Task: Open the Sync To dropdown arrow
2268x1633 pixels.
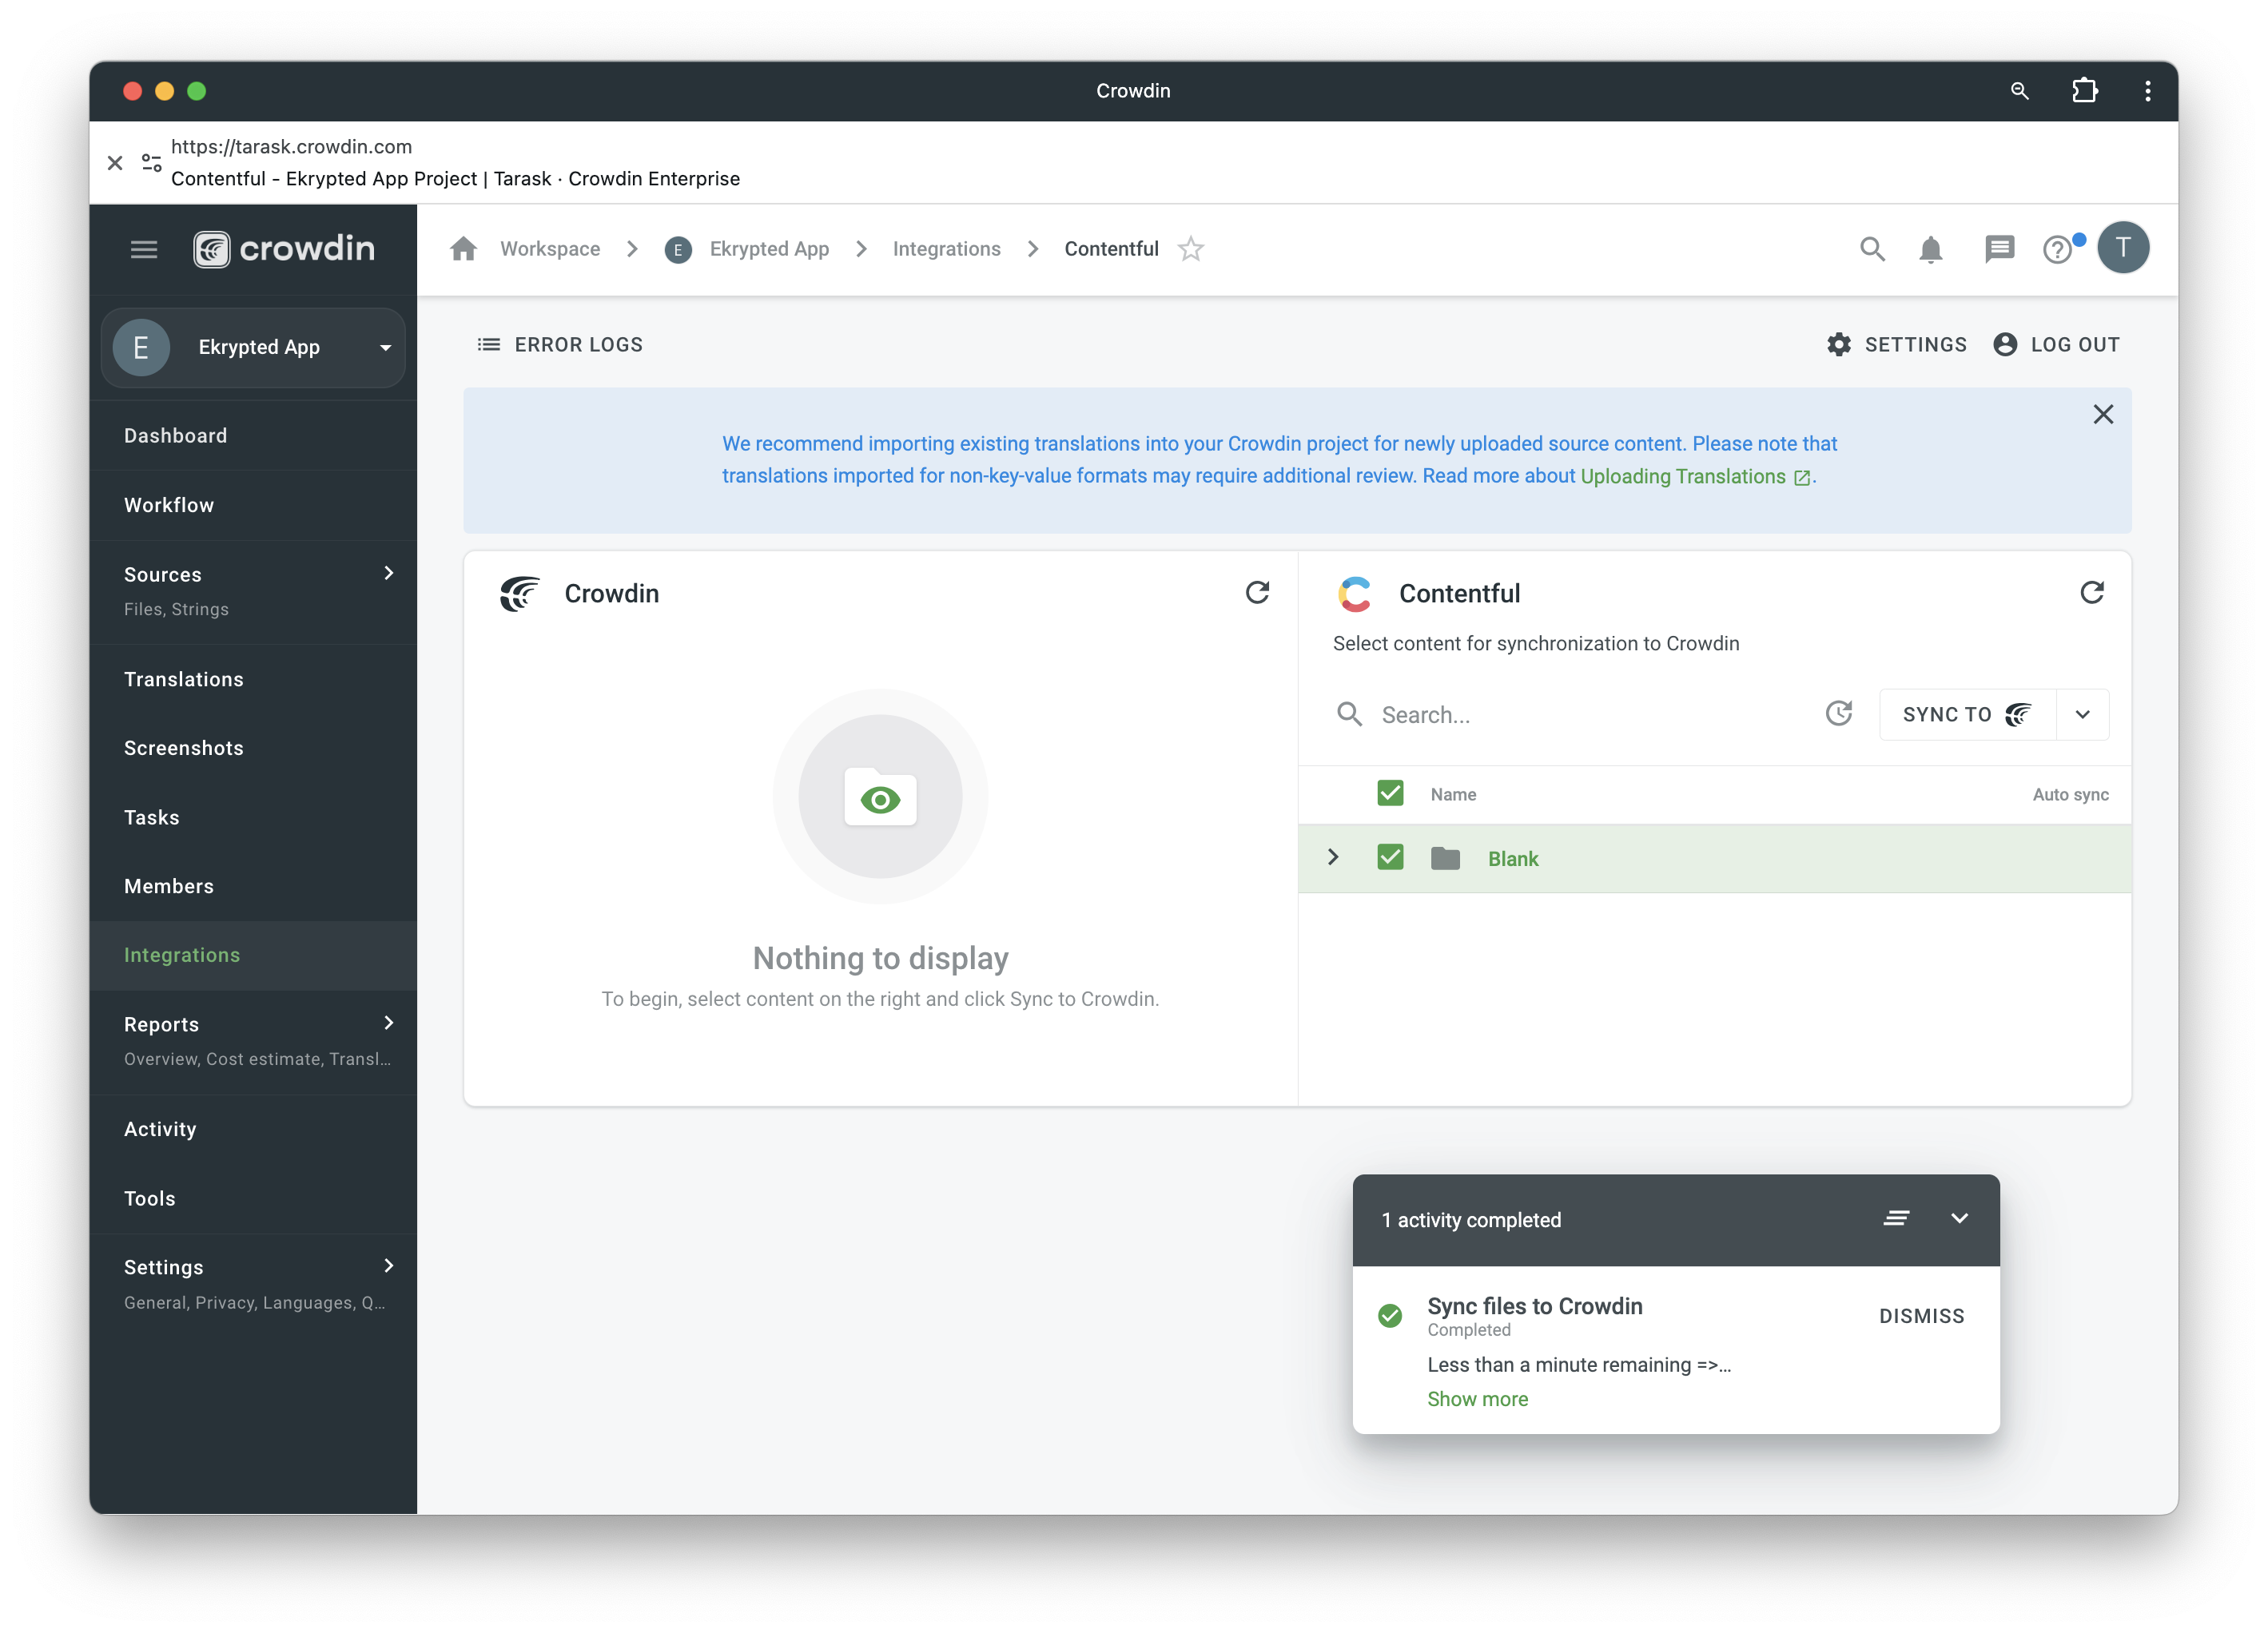Action: (x=2082, y=714)
